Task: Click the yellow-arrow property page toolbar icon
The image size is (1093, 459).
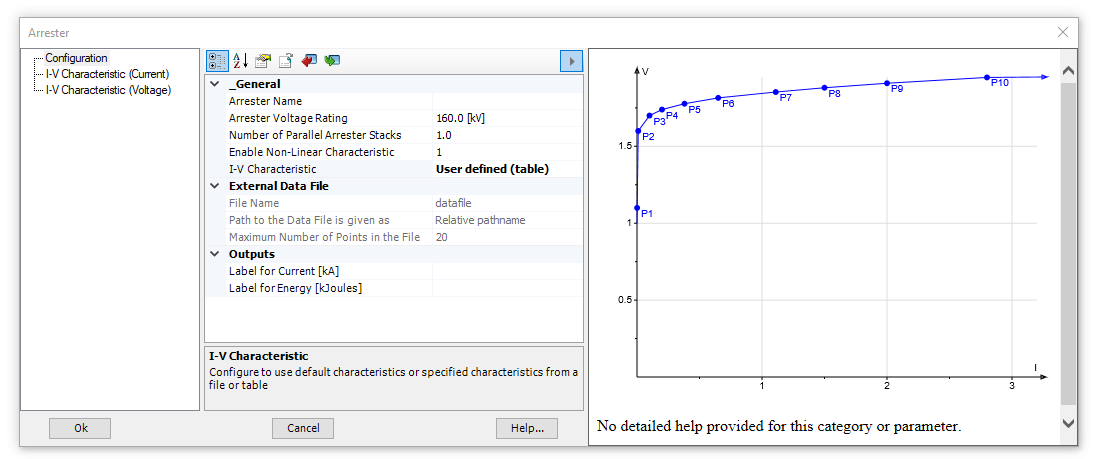Action: click(x=263, y=61)
